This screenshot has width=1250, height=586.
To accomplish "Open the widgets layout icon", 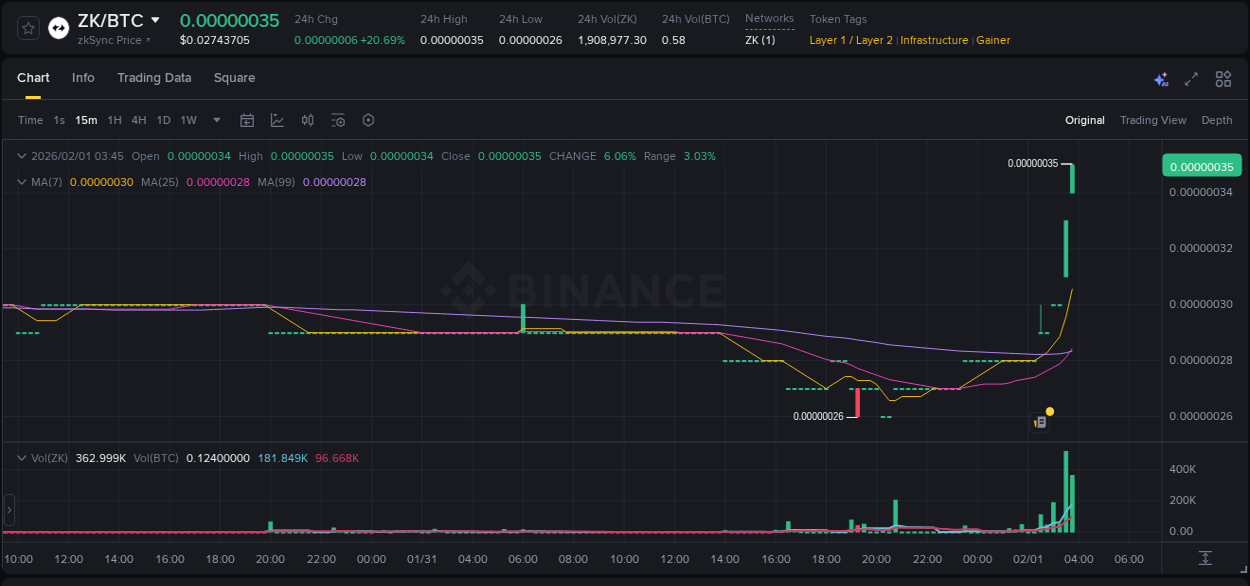I will coord(1223,78).
